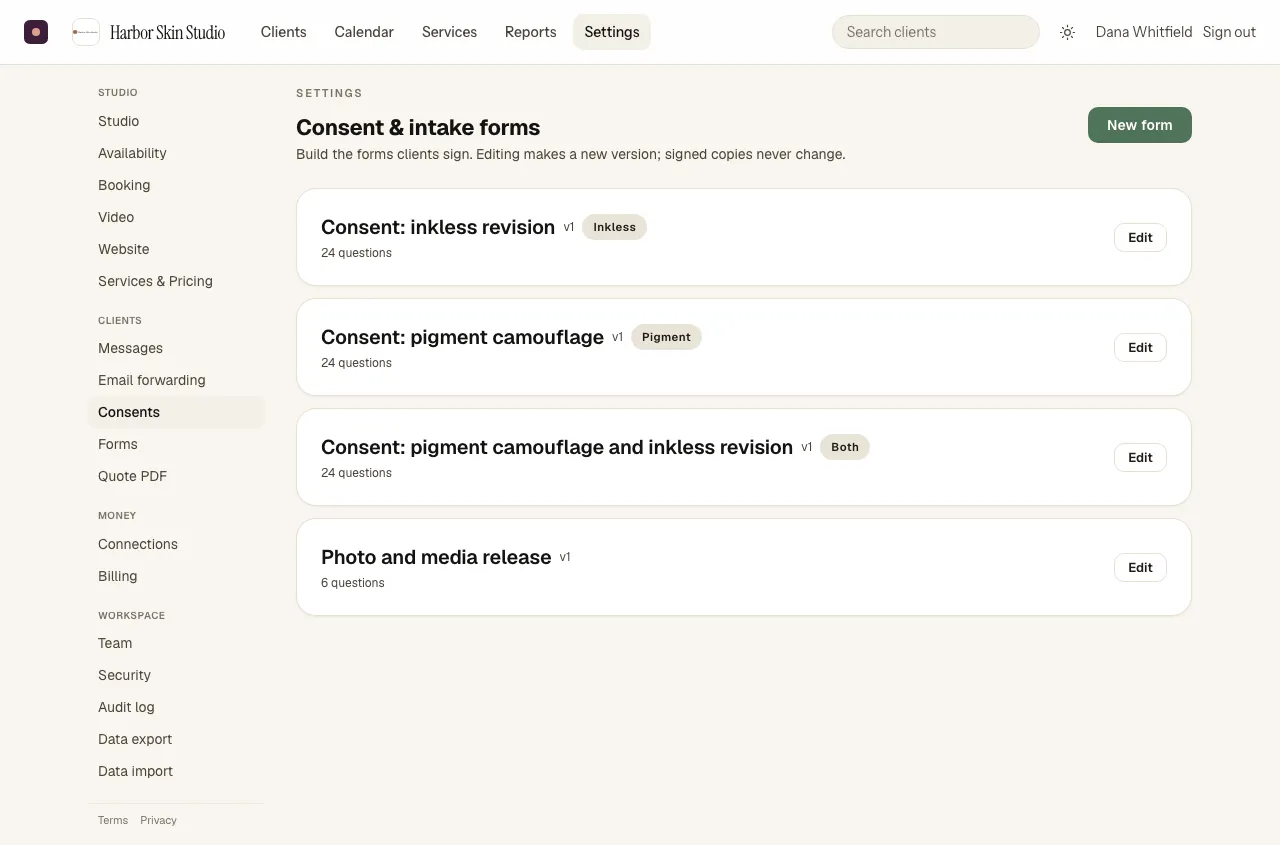This screenshot has height=845, width=1280.
Task: Click the Pigment tag badge
Action: 666,337
